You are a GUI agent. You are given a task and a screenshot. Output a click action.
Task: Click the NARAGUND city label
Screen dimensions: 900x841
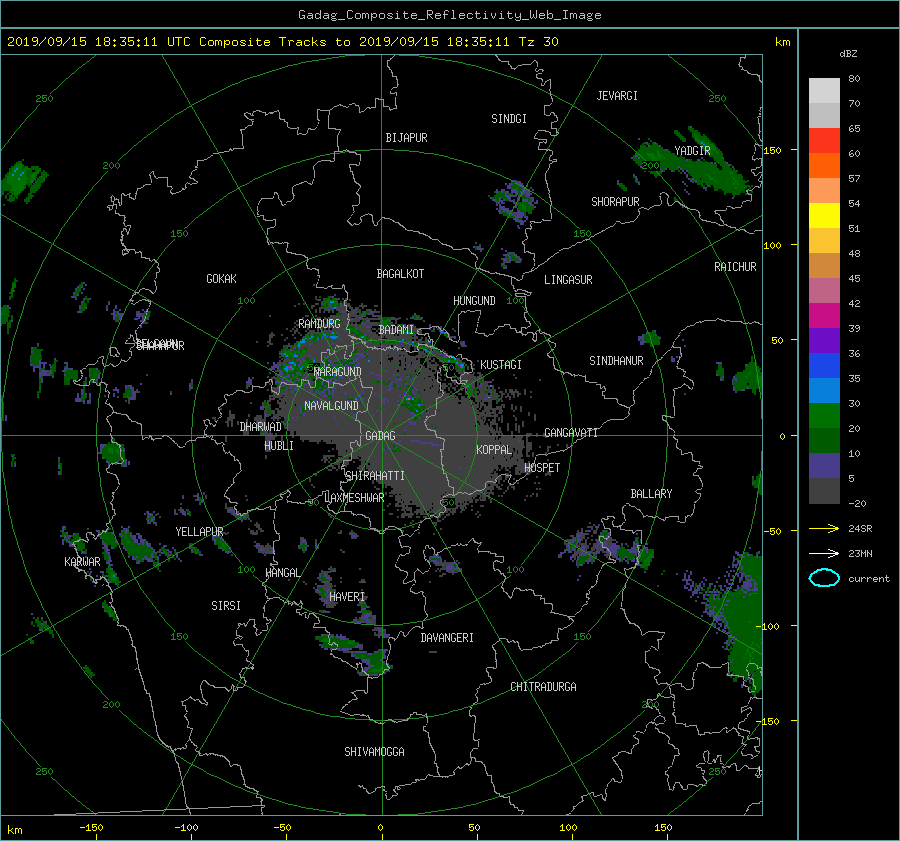338,372
